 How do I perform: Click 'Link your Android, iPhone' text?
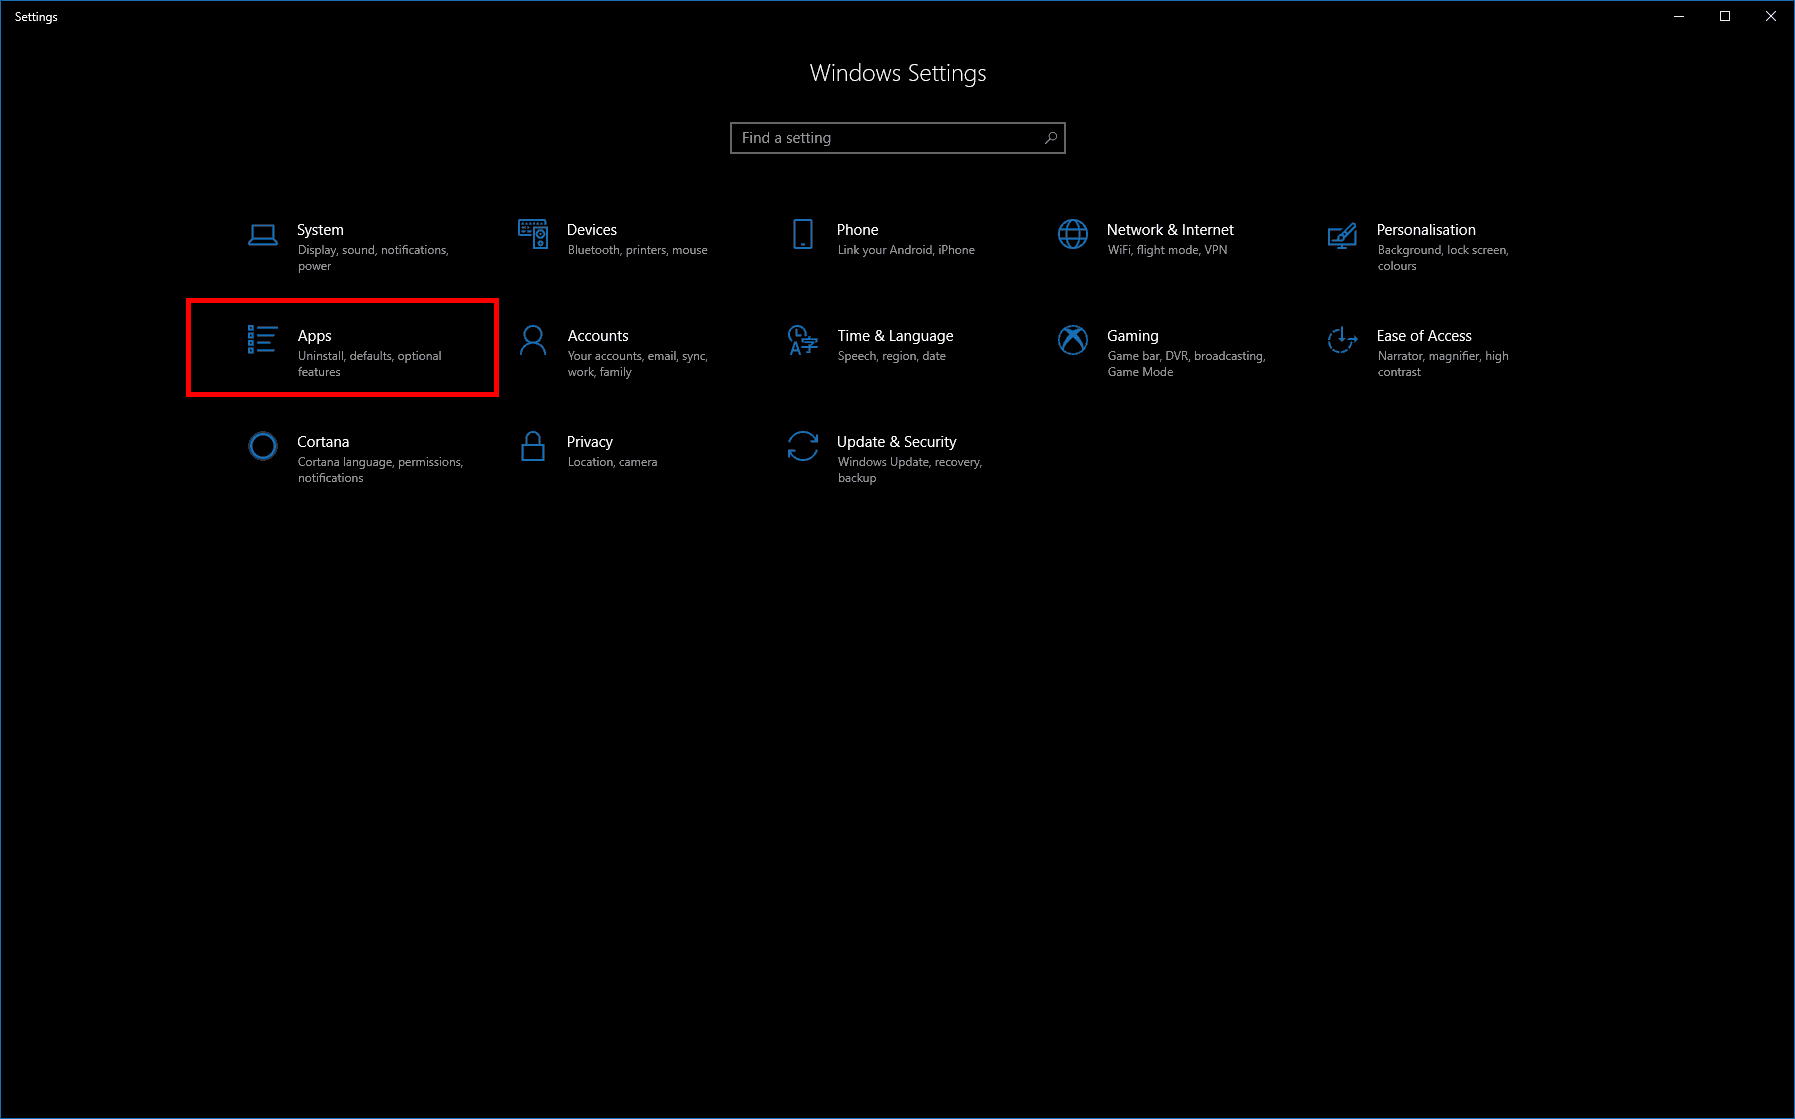point(906,250)
